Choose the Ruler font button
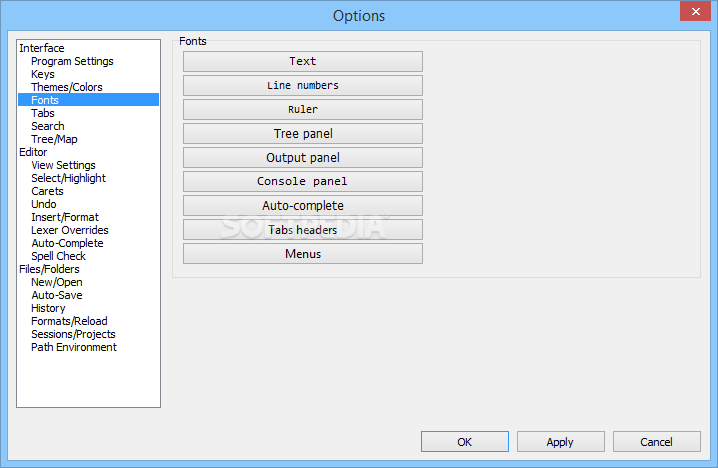This screenshot has height=468, width=718. 302,110
